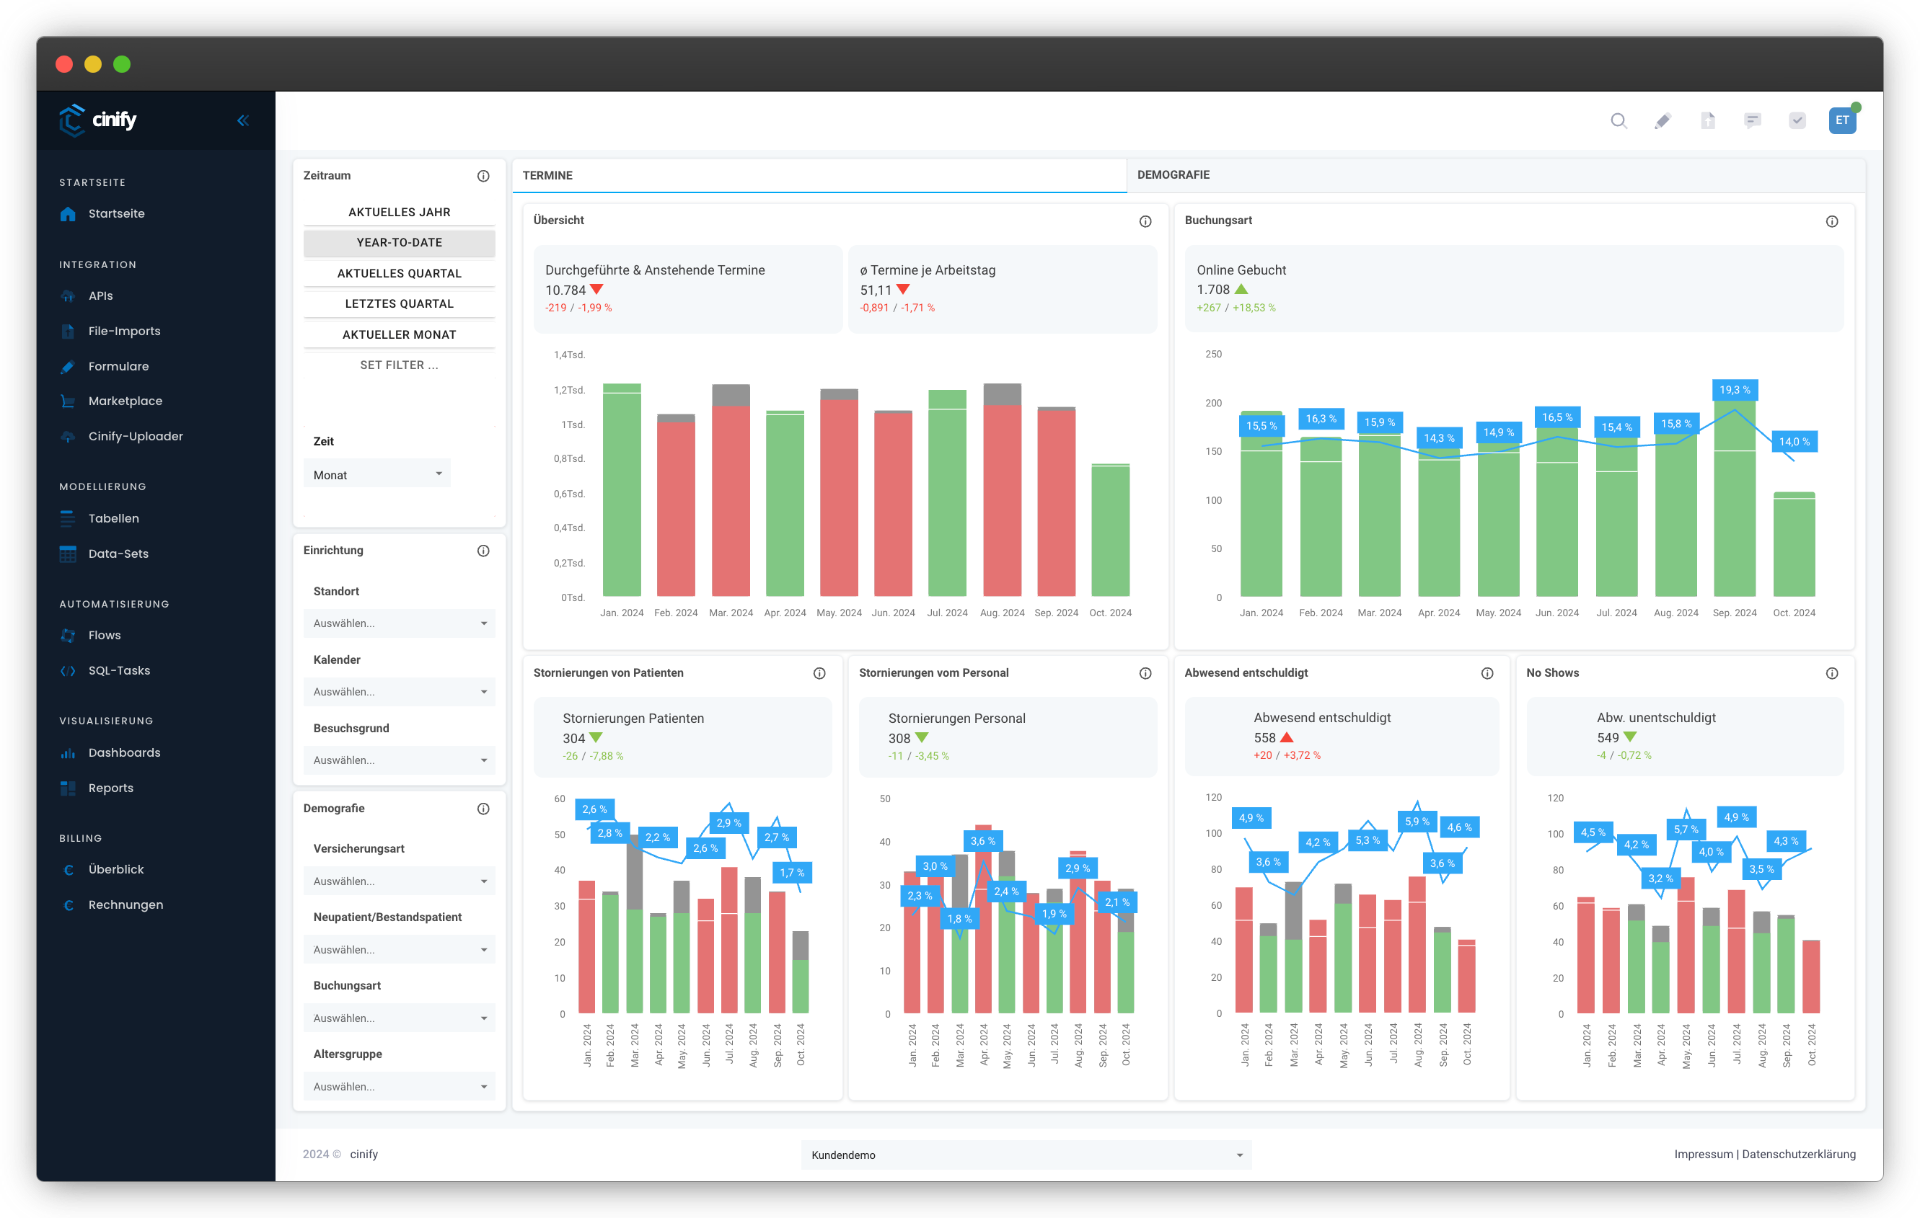Click the SET FILTER button
The image size is (1920, 1218).
tap(399, 365)
